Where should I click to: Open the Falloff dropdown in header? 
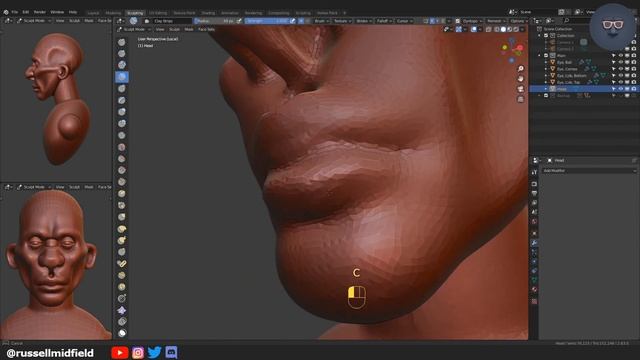point(384,21)
